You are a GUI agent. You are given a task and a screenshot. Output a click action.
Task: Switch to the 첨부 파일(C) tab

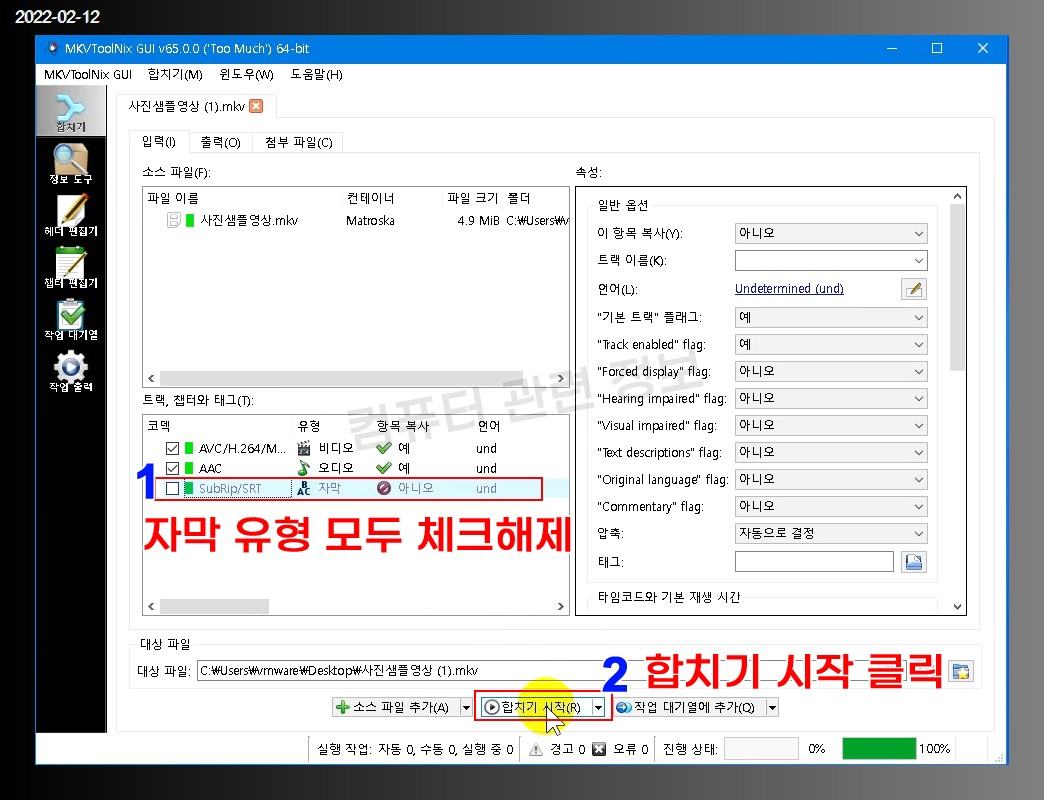click(x=298, y=142)
